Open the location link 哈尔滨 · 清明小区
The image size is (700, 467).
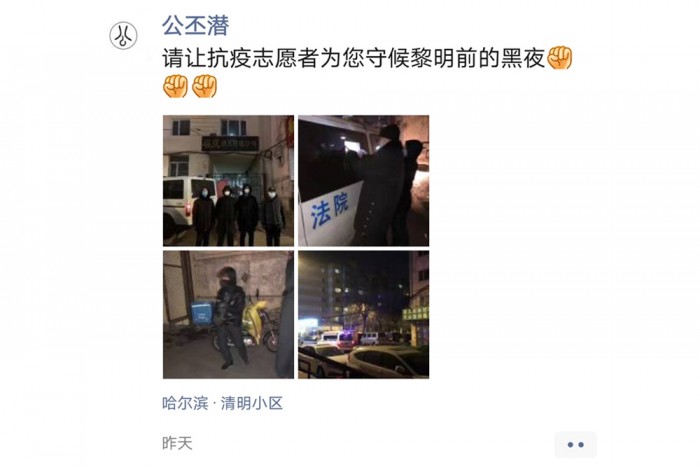222,403
